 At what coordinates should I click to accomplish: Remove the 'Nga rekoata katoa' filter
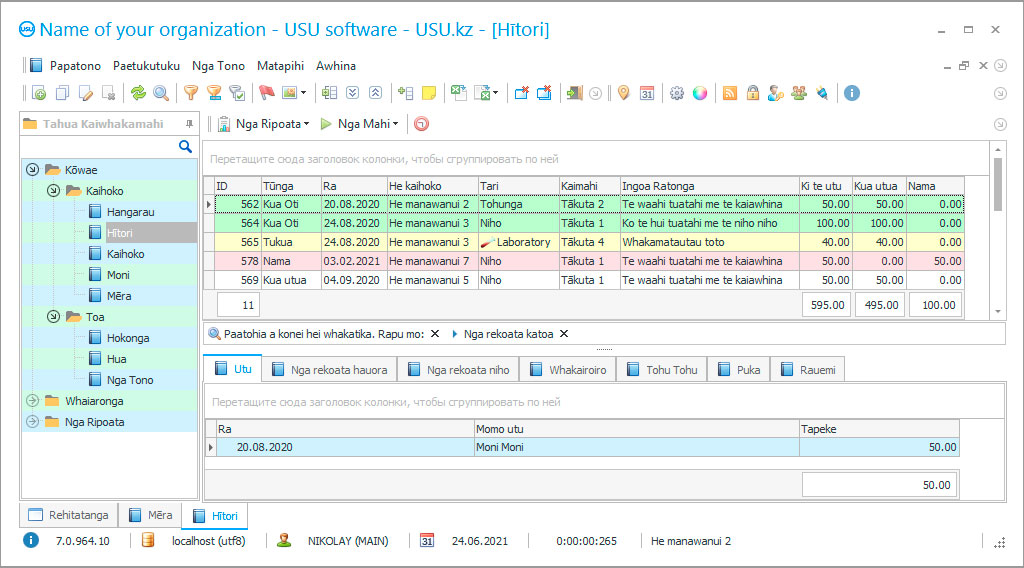(x=564, y=334)
